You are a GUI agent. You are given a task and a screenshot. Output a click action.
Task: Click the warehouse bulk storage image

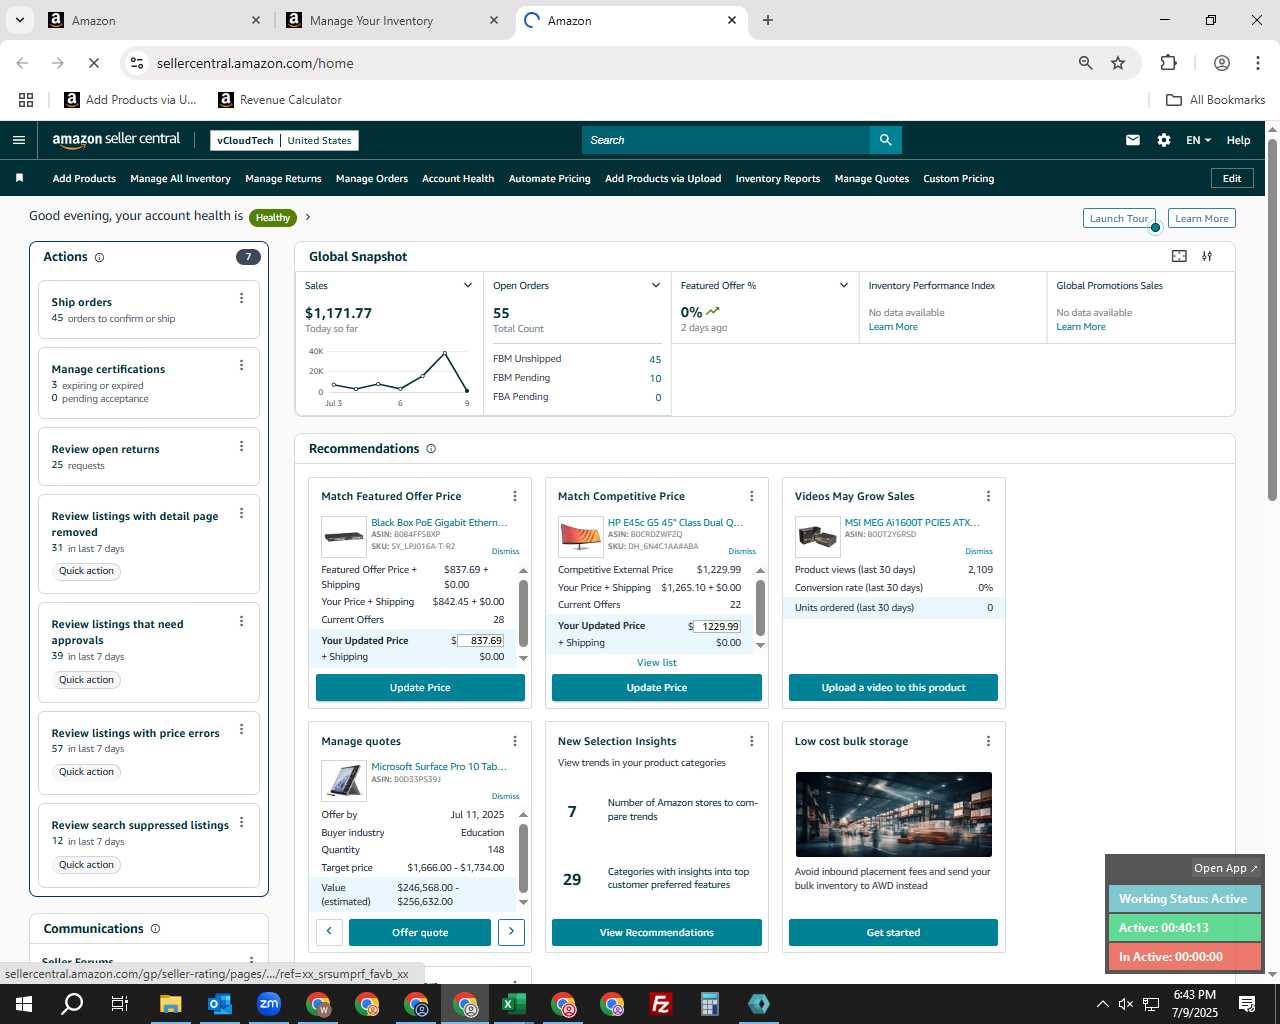pyautogui.click(x=893, y=814)
